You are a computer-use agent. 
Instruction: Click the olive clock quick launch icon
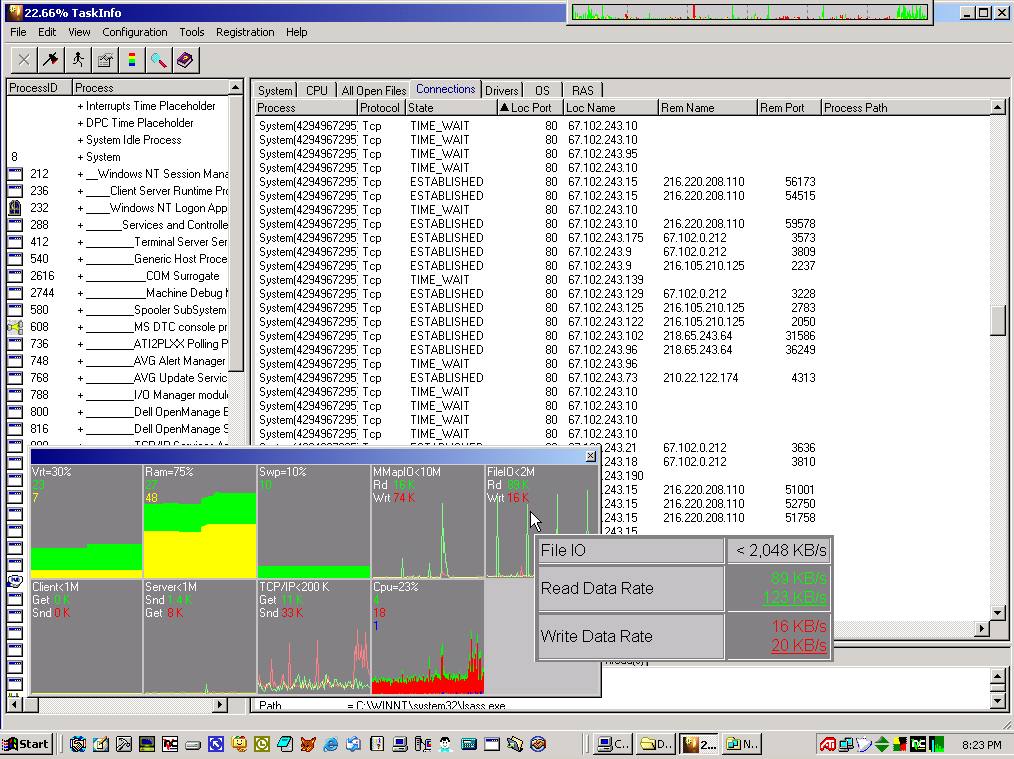click(x=262, y=744)
